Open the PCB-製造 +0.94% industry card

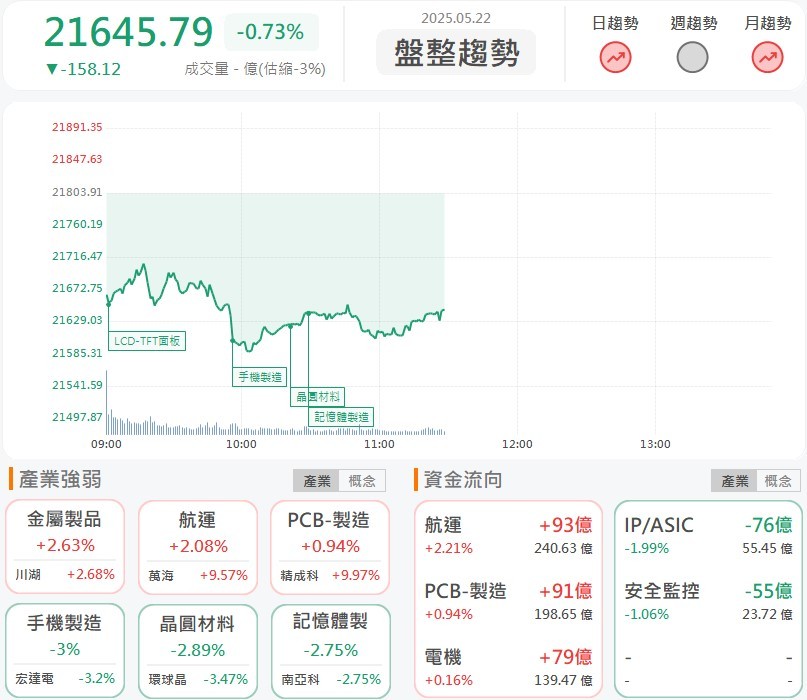pos(330,547)
